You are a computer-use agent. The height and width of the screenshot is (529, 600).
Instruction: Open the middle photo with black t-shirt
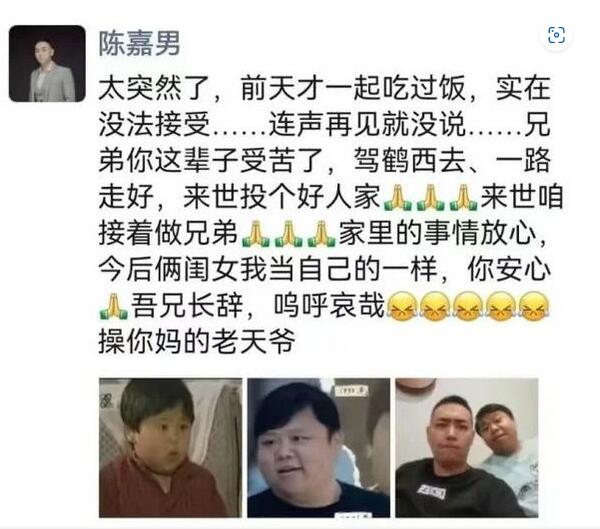[318, 447]
